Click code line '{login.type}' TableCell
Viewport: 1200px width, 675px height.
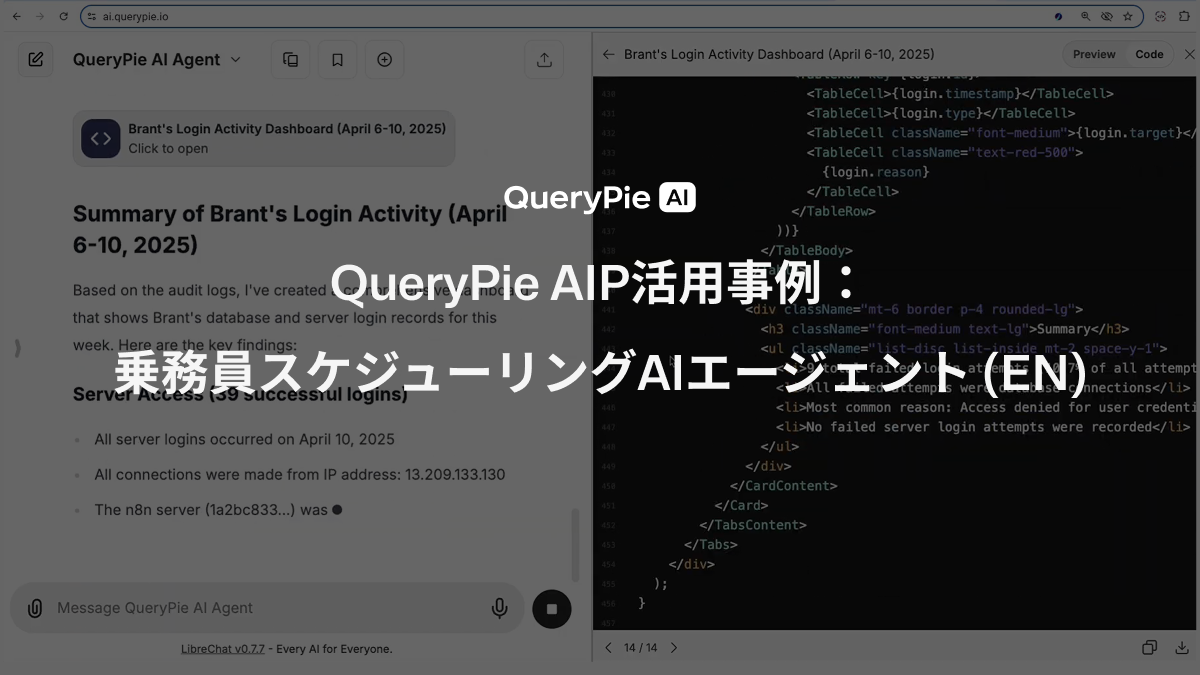(x=941, y=113)
